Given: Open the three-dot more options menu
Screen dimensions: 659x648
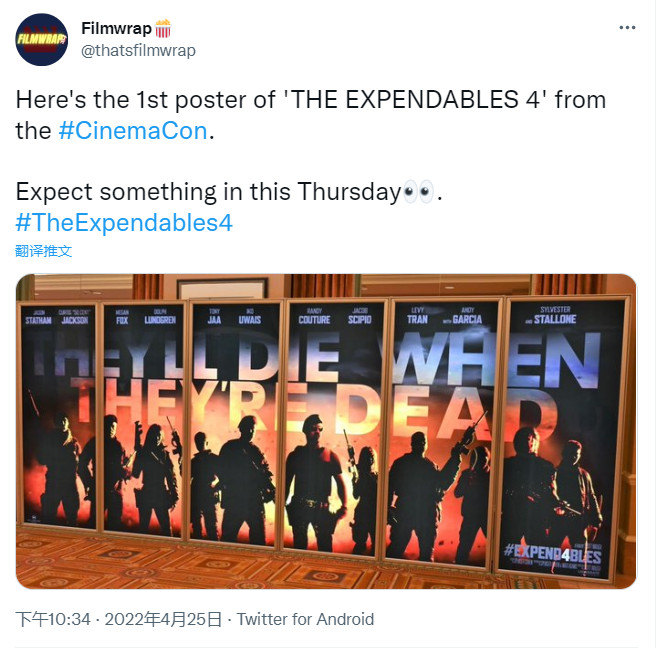Looking at the screenshot, I should click(x=627, y=28).
